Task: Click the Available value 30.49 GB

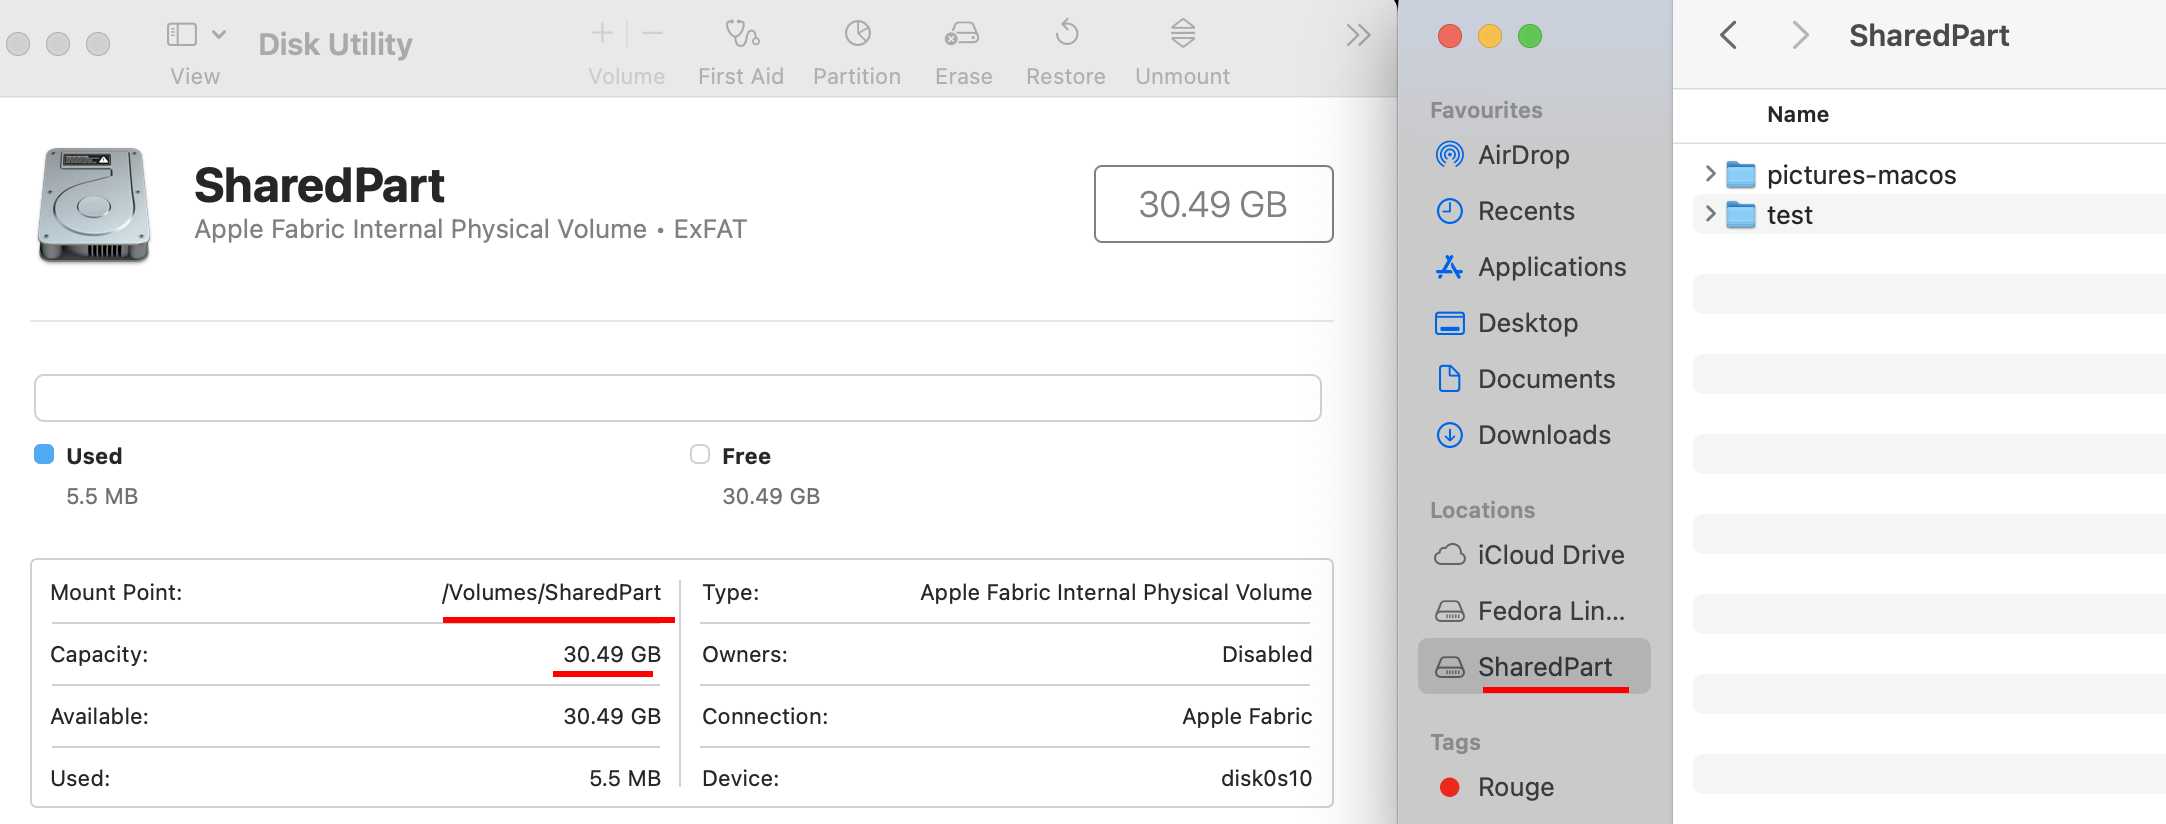Action: 612,716
